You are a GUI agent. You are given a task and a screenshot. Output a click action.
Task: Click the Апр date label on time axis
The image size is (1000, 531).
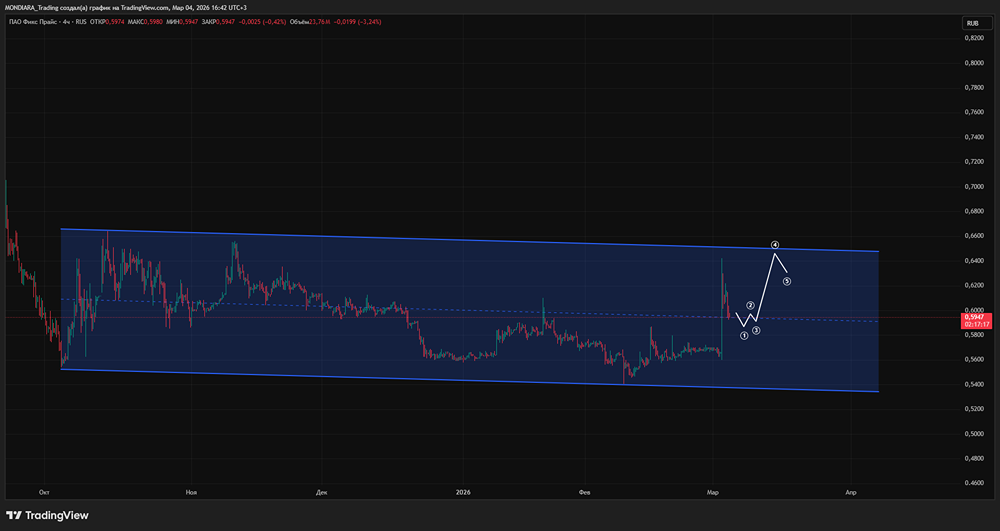(x=849, y=492)
